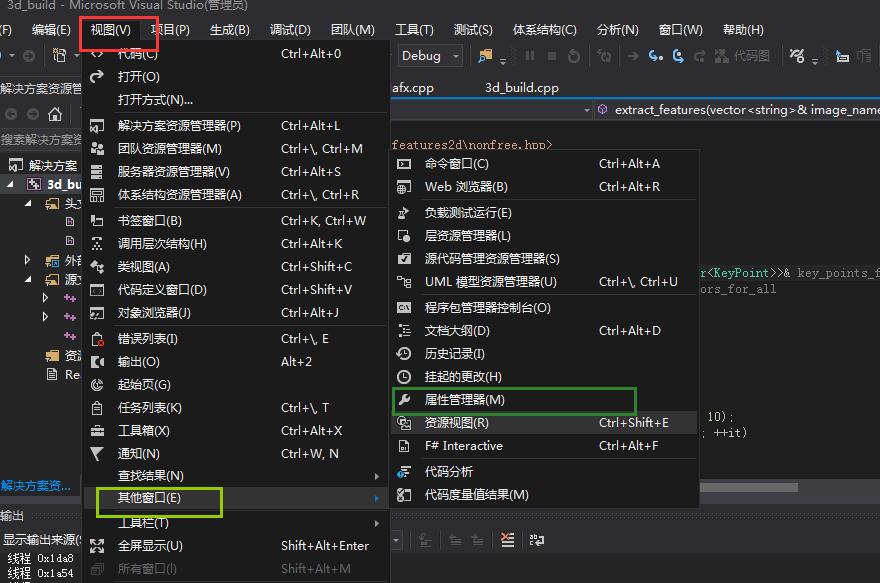
Task: Click the F# Interactive icon
Action: (404, 446)
